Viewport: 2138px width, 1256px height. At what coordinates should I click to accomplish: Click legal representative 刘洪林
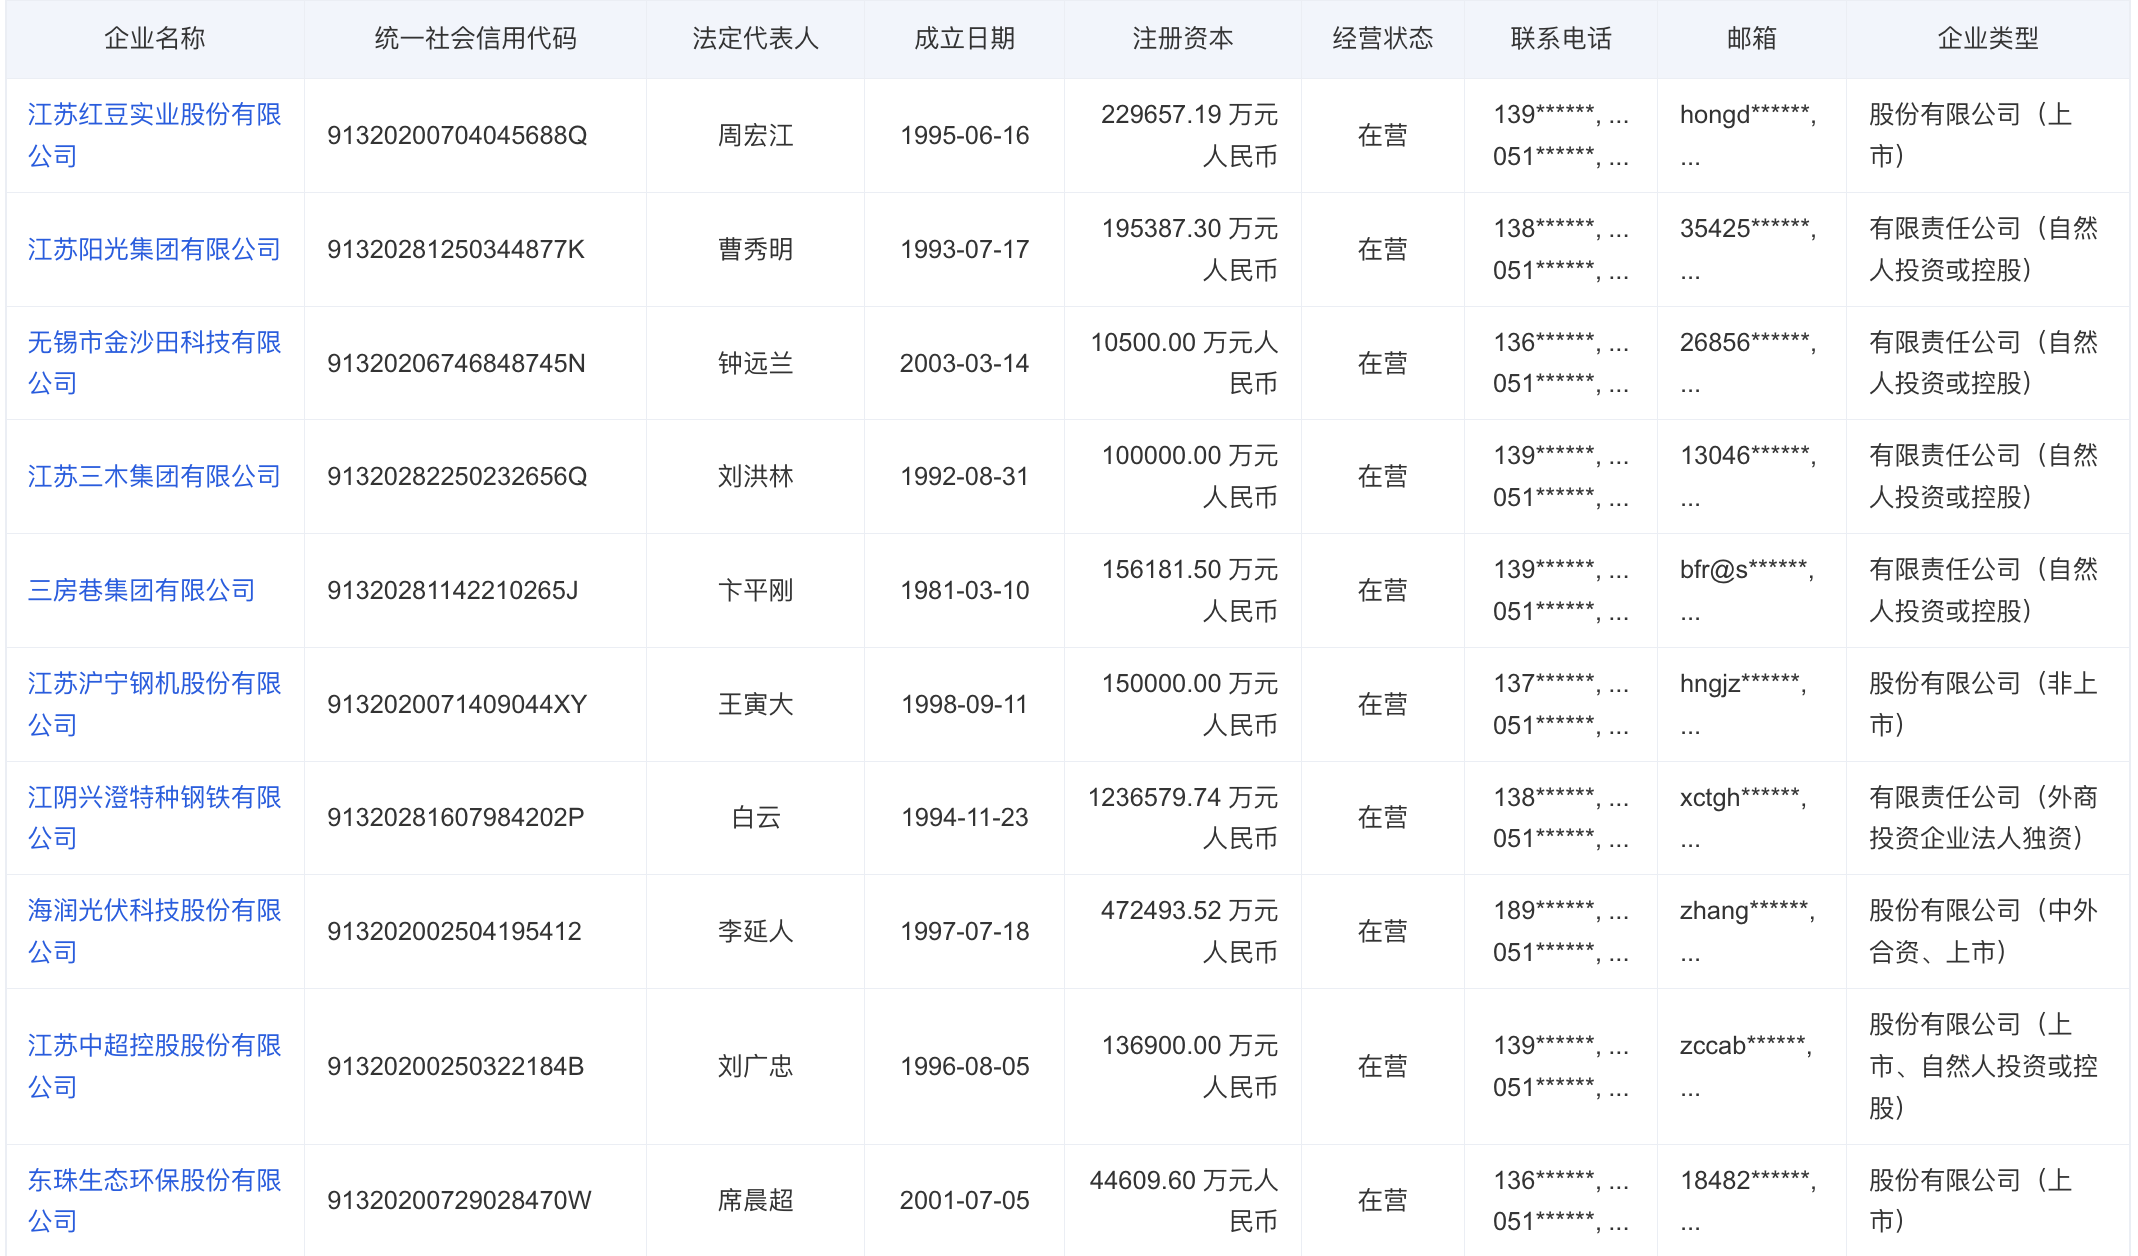[756, 476]
